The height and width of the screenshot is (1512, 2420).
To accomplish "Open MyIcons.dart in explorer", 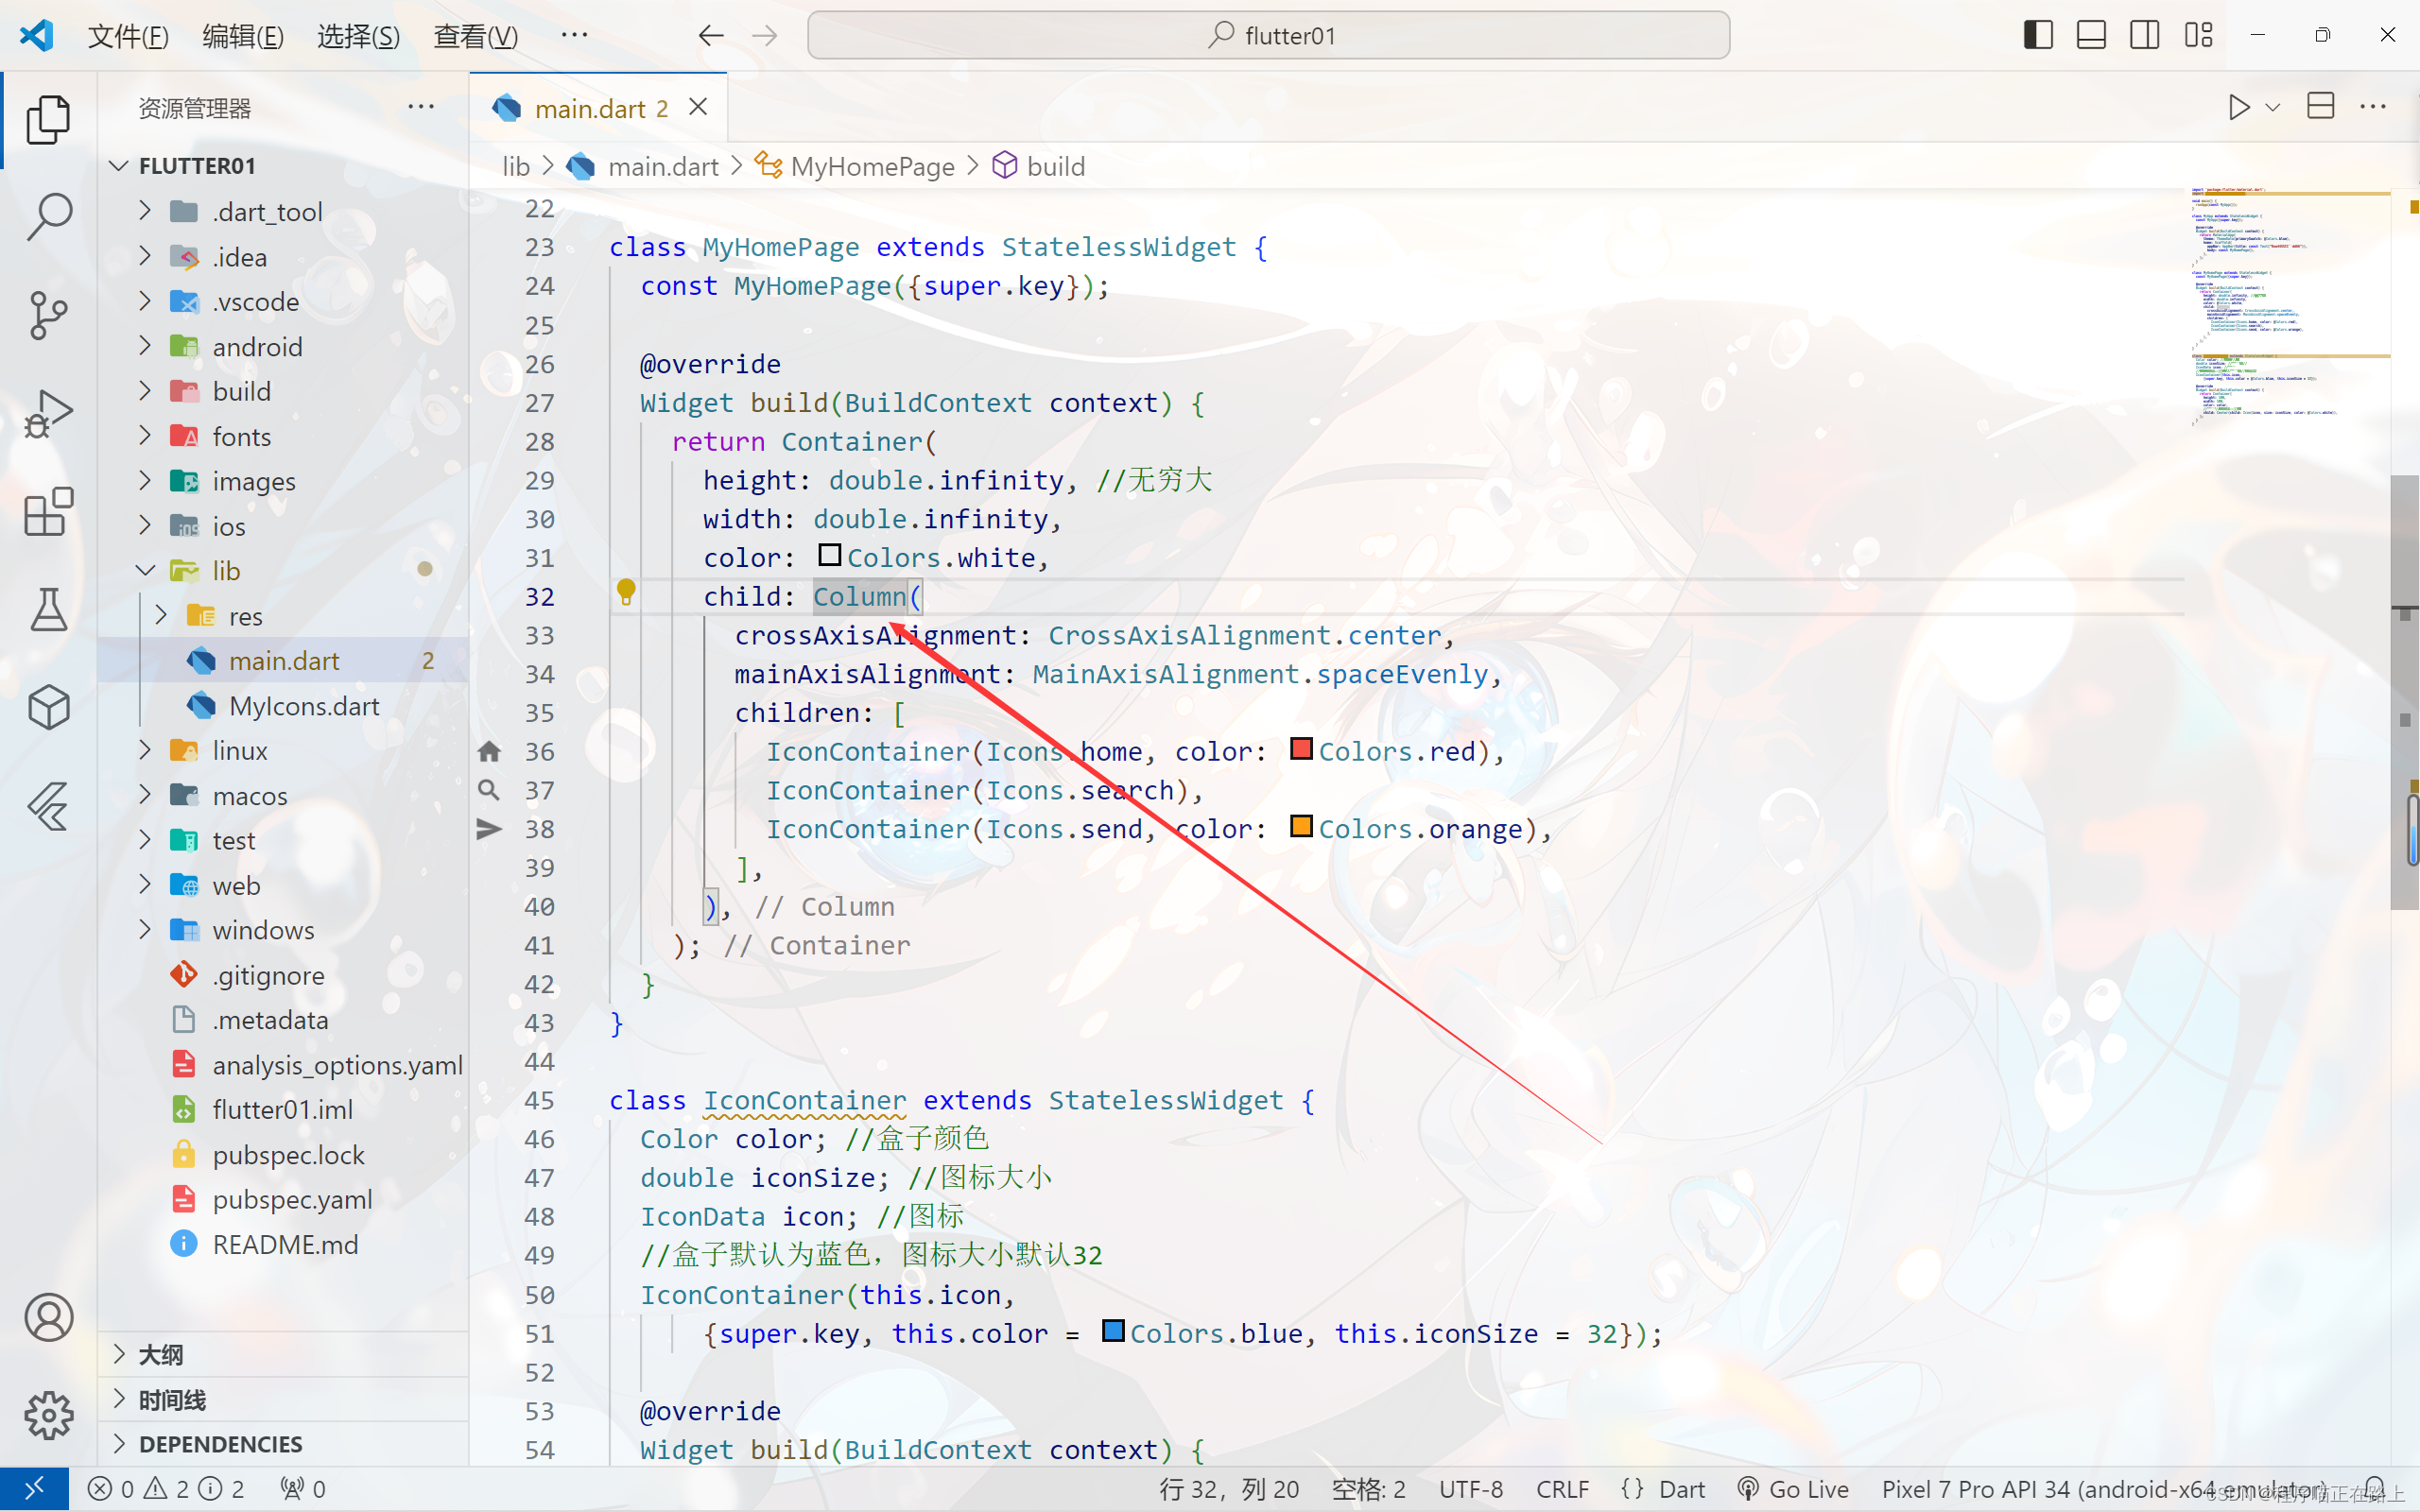I will (304, 706).
